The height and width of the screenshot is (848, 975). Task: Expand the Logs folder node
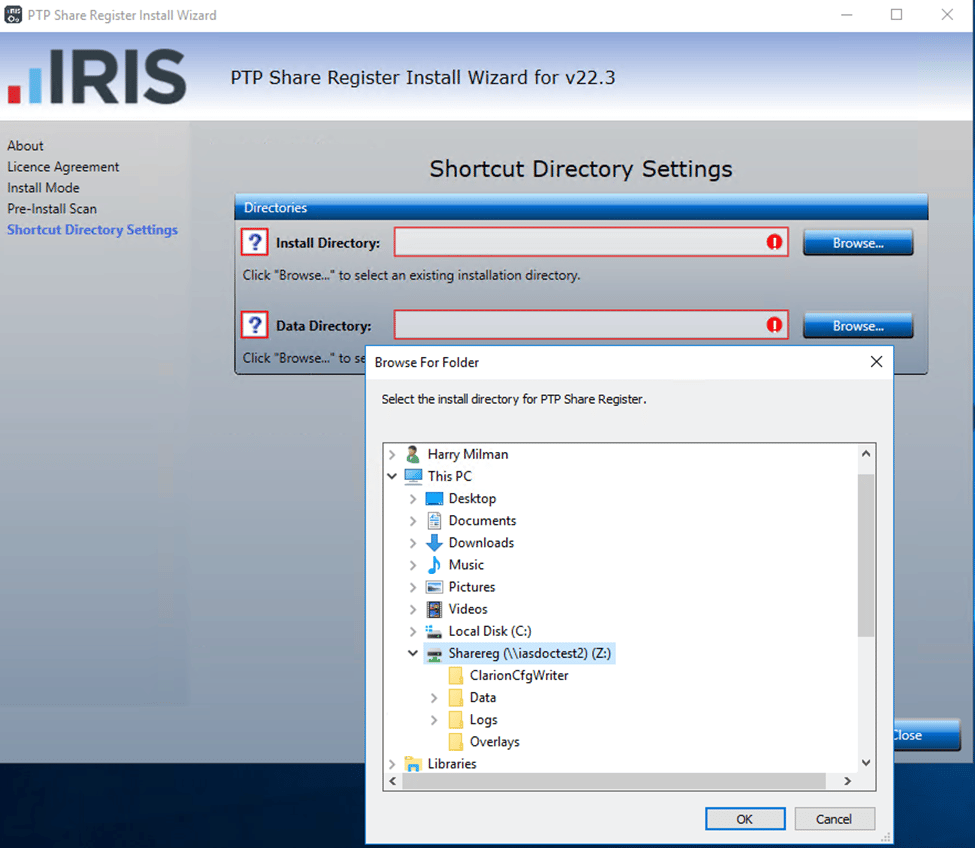pyautogui.click(x=434, y=720)
